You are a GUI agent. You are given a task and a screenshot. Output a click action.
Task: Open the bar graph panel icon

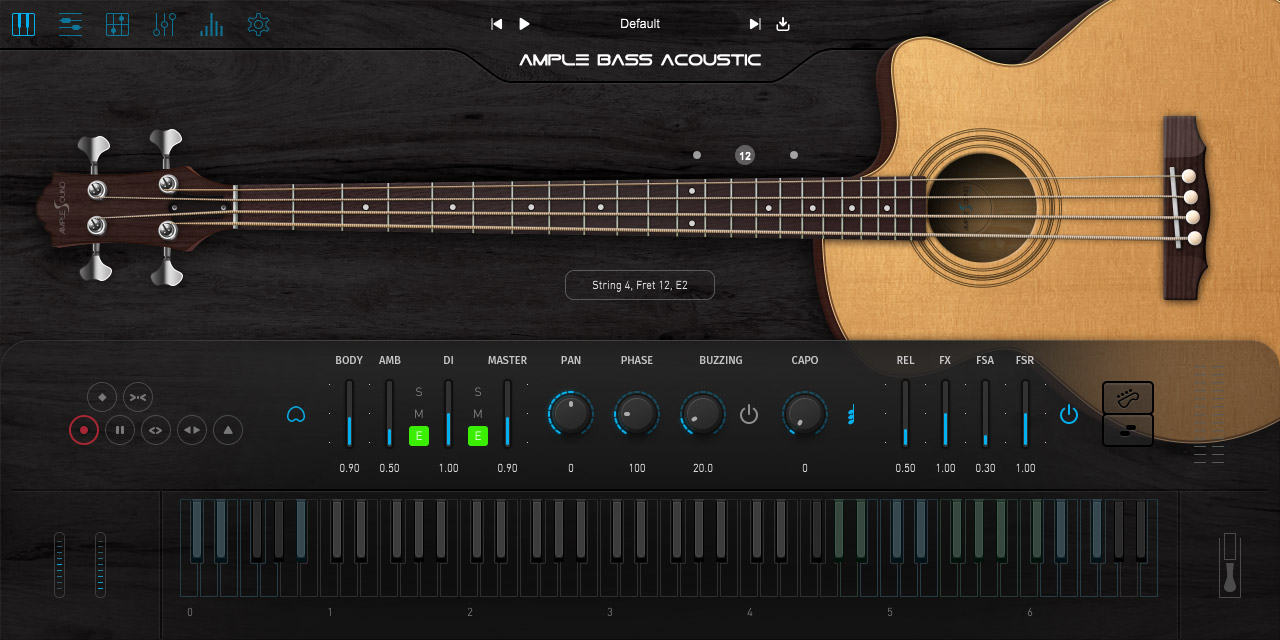pos(211,25)
